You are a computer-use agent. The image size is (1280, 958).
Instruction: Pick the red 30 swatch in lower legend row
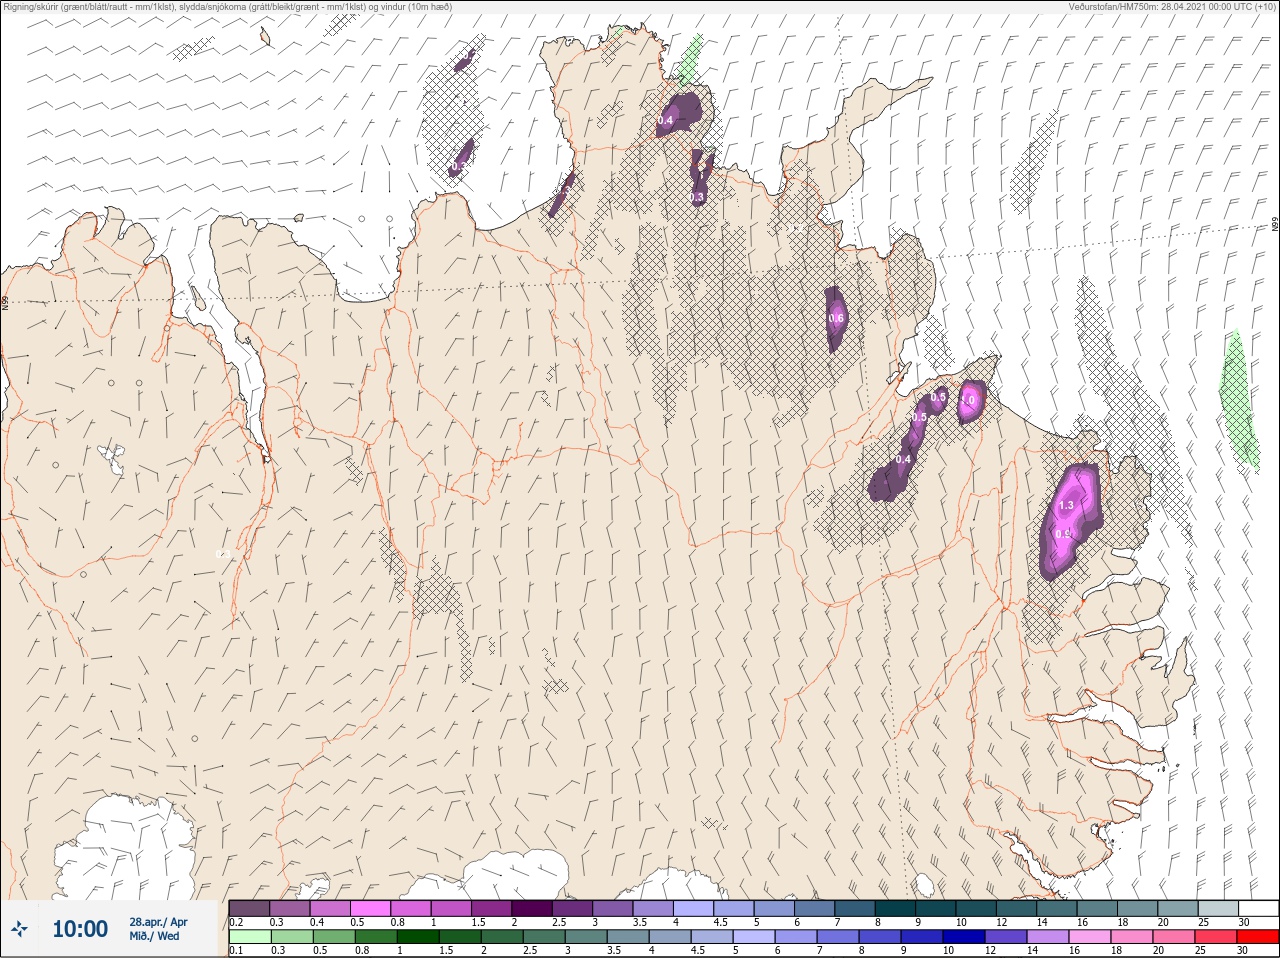coord(1258,937)
